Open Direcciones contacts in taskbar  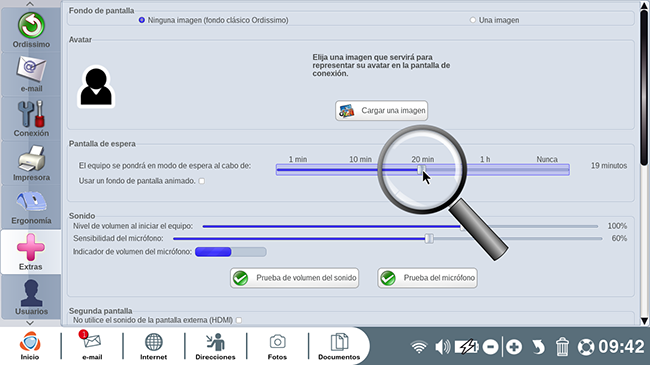tap(215, 346)
